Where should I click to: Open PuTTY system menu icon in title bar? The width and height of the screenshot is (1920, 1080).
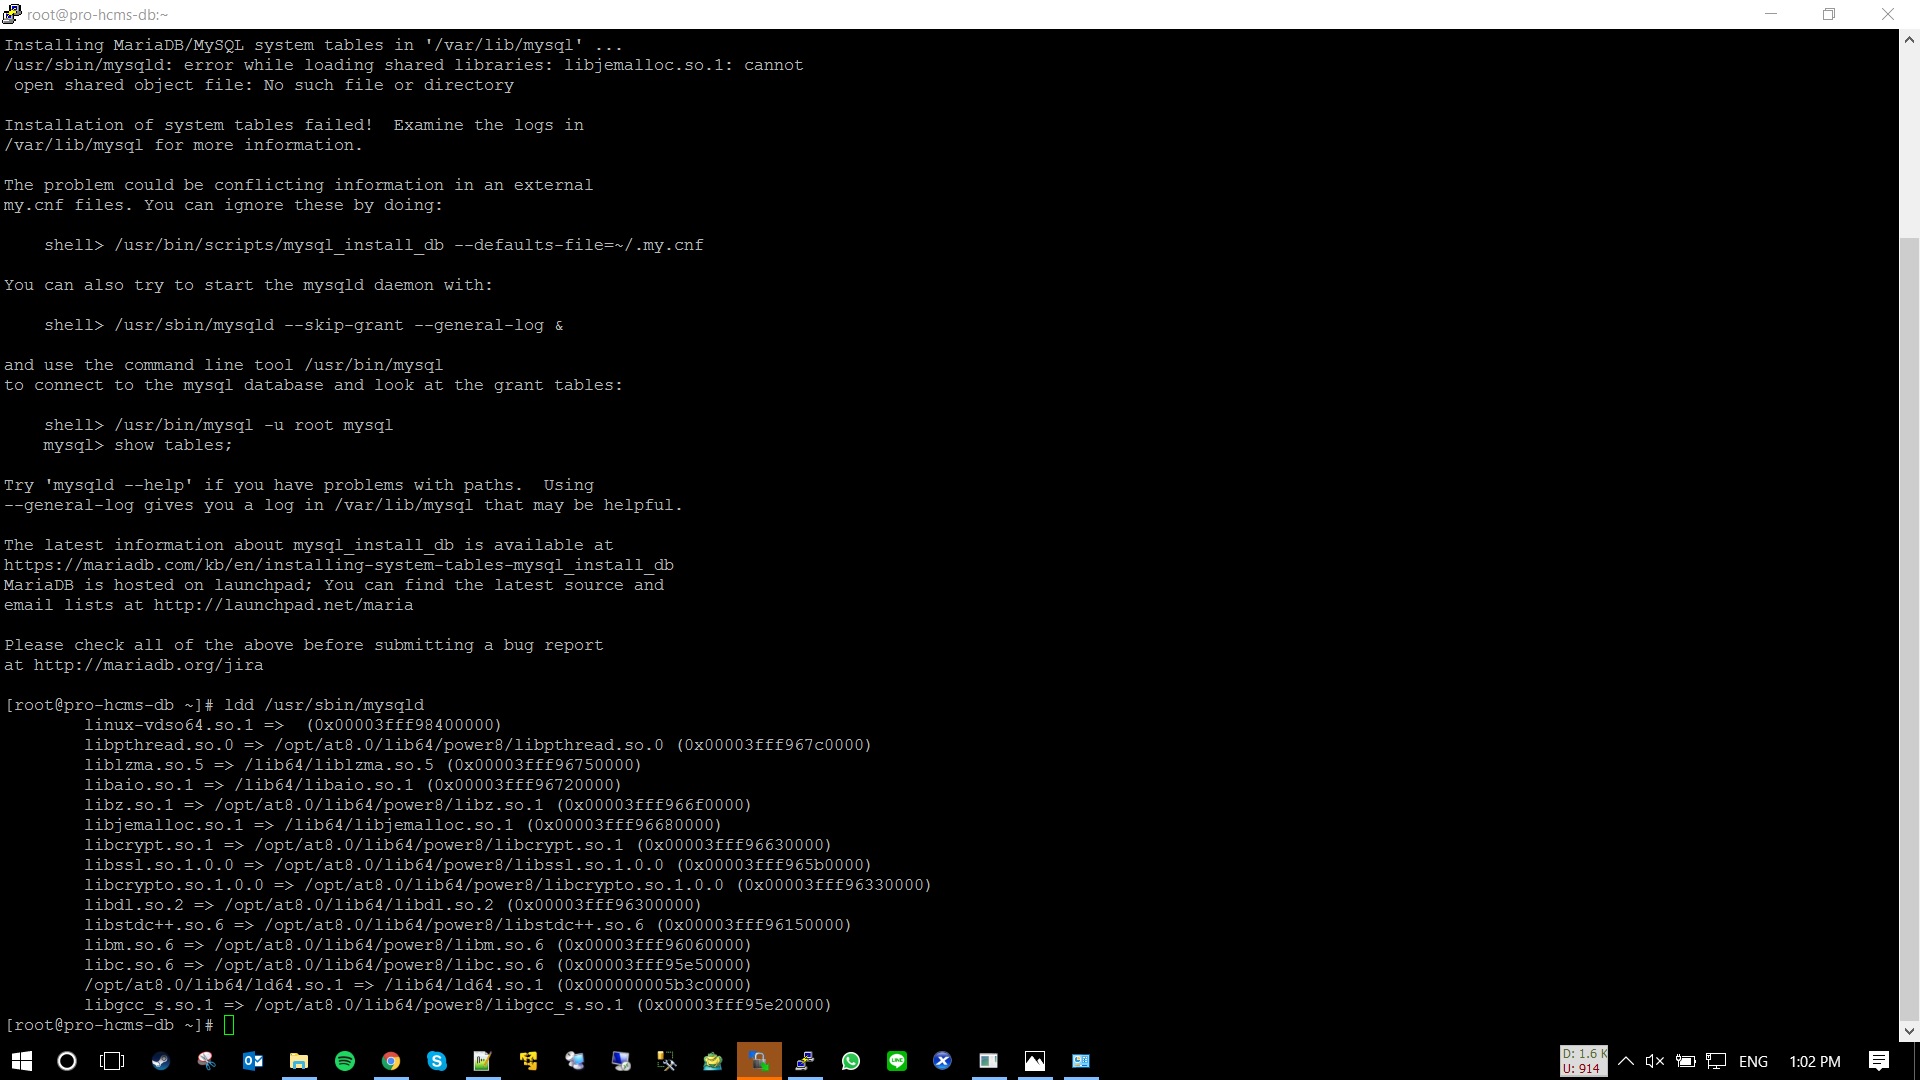pyautogui.click(x=11, y=14)
